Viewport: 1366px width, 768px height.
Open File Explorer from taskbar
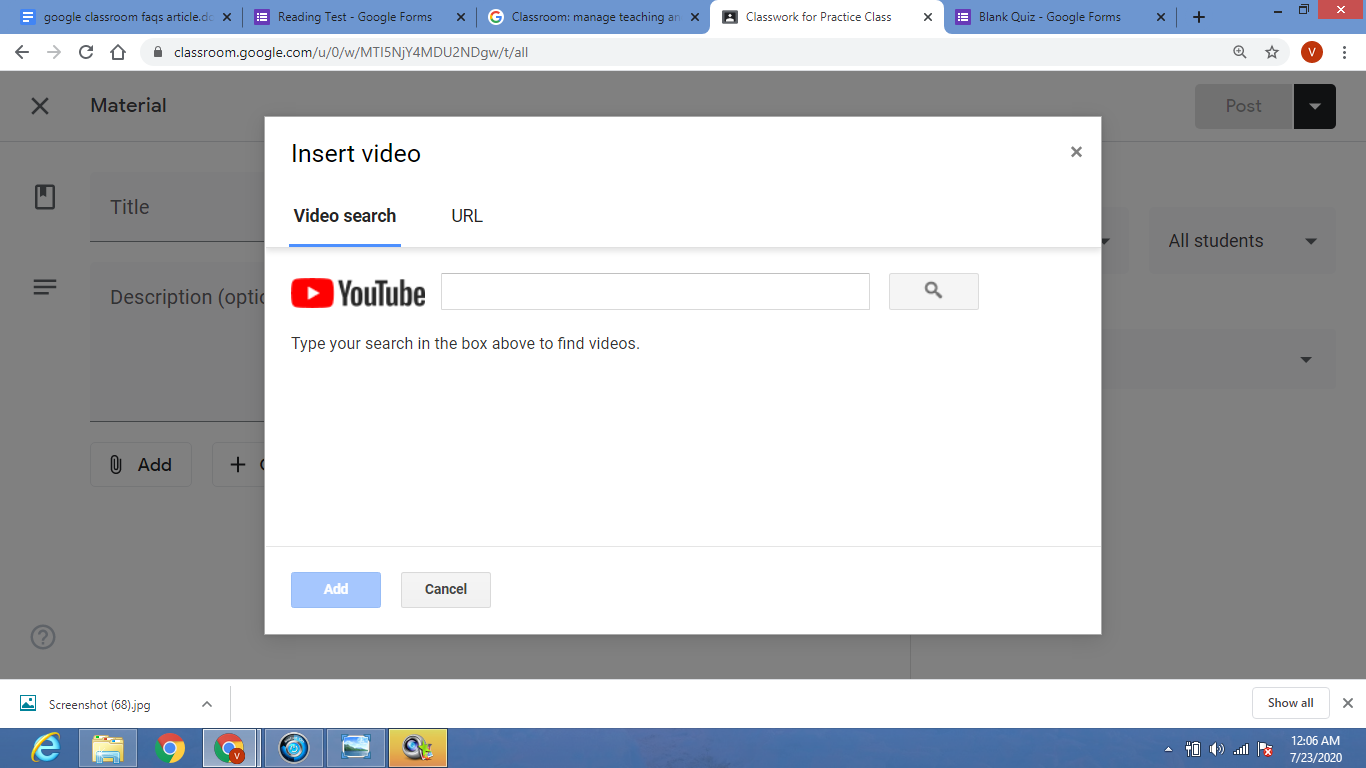[x=108, y=748]
